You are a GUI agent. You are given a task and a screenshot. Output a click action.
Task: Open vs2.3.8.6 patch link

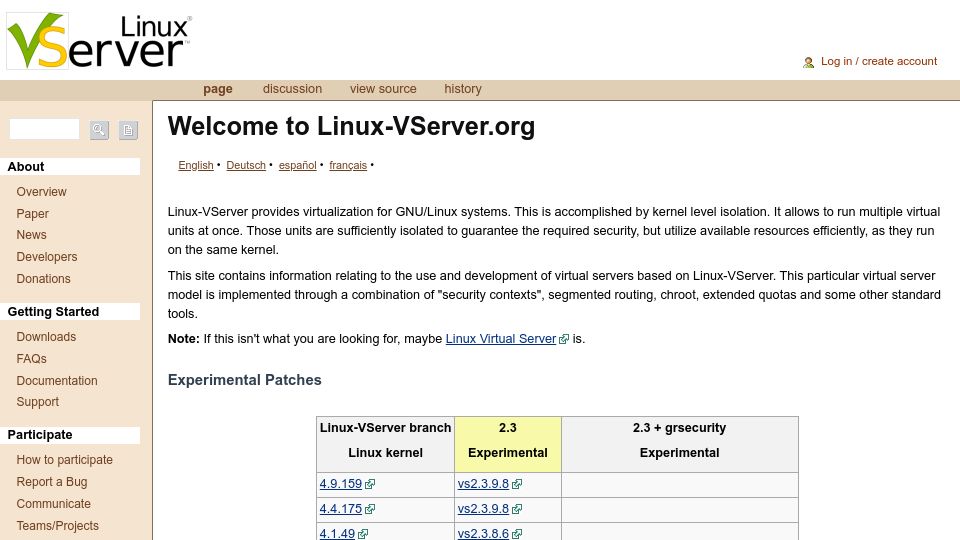(x=483, y=533)
